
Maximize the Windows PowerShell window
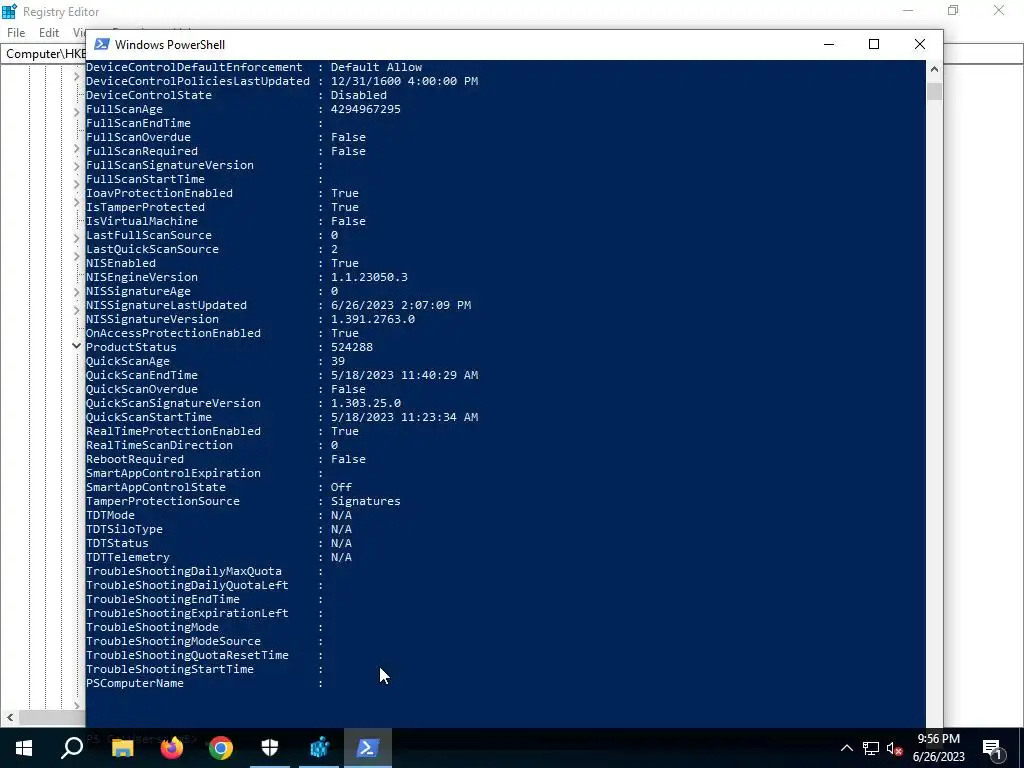(874, 44)
